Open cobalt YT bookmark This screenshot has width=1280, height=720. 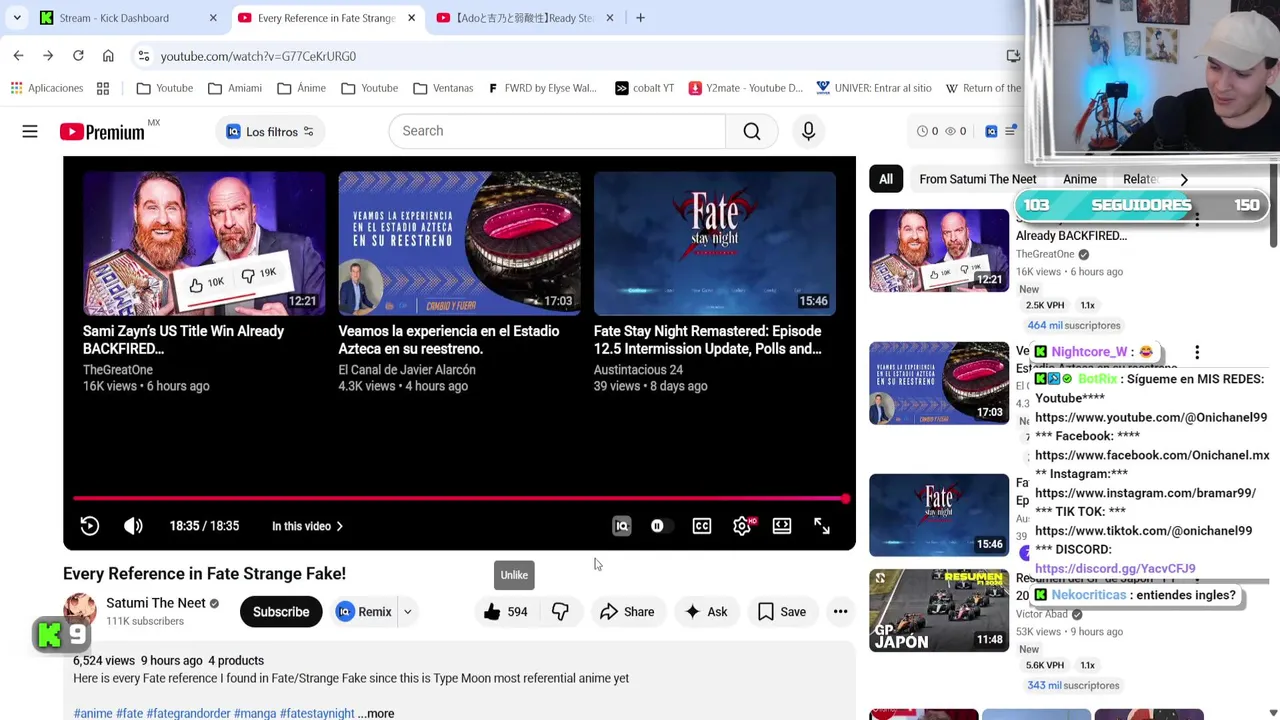(x=643, y=88)
